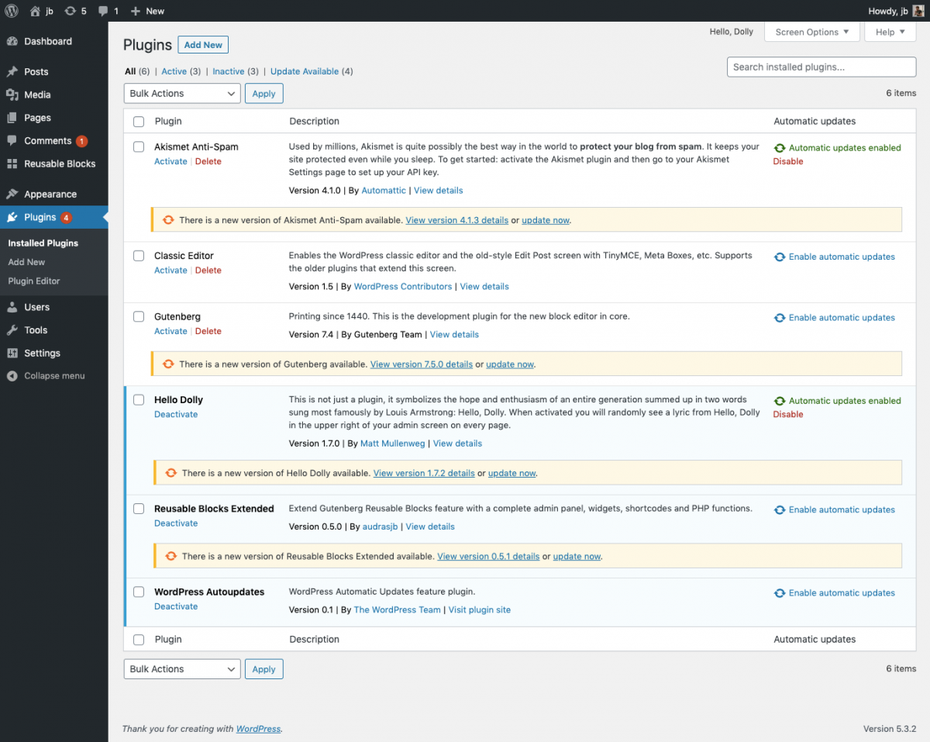Filter plugins by Inactive

click(x=228, y=71)
